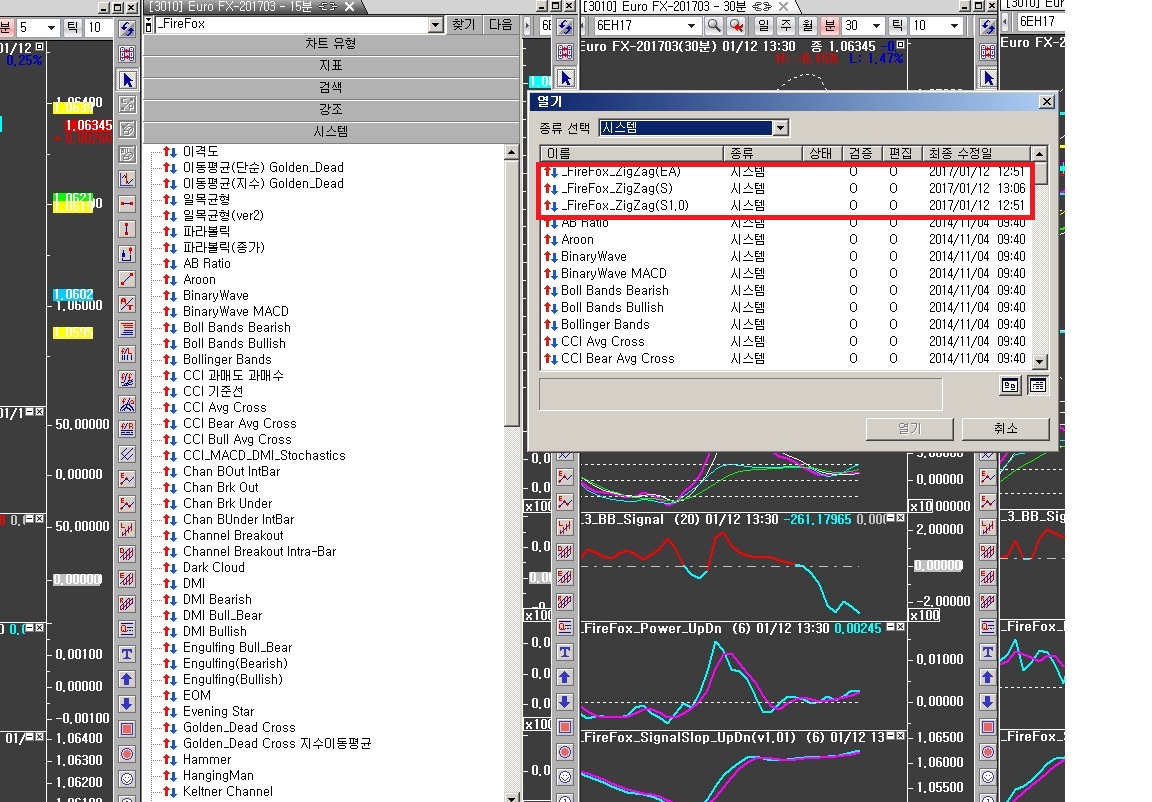1152x802 pixels.
Task: Click the red circle tool in middle toolbar
Action: 566,752
